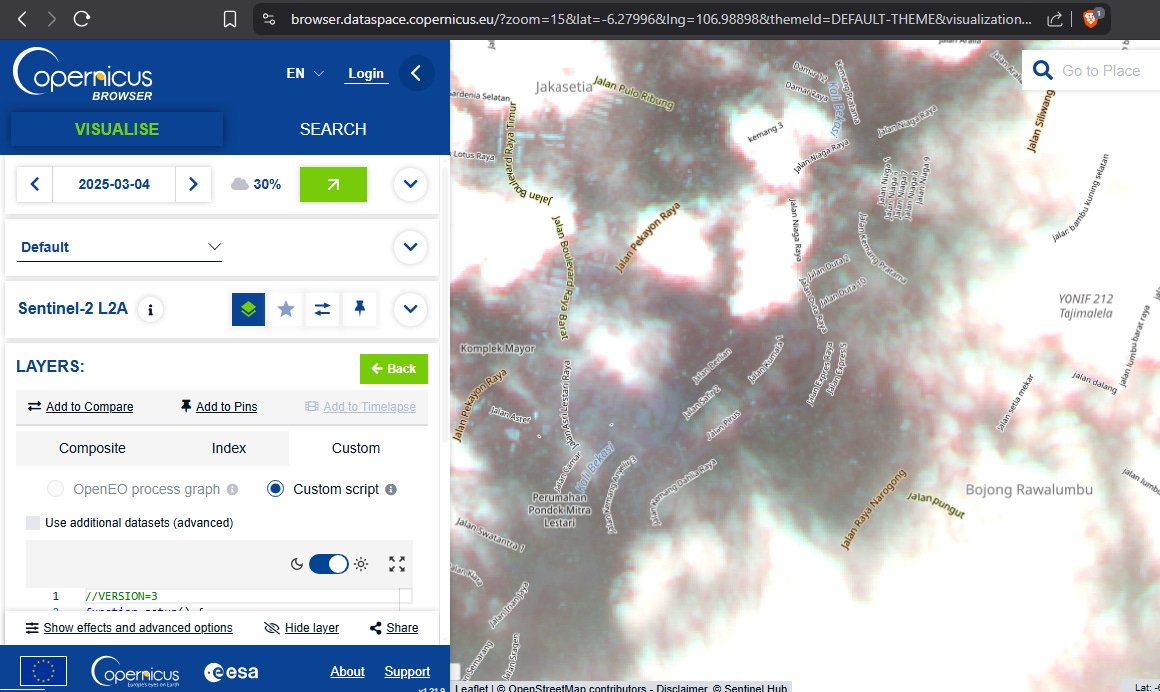Click the ESA logo in footer
Screen dimensions: 1160x692
(x=232, y=672)
